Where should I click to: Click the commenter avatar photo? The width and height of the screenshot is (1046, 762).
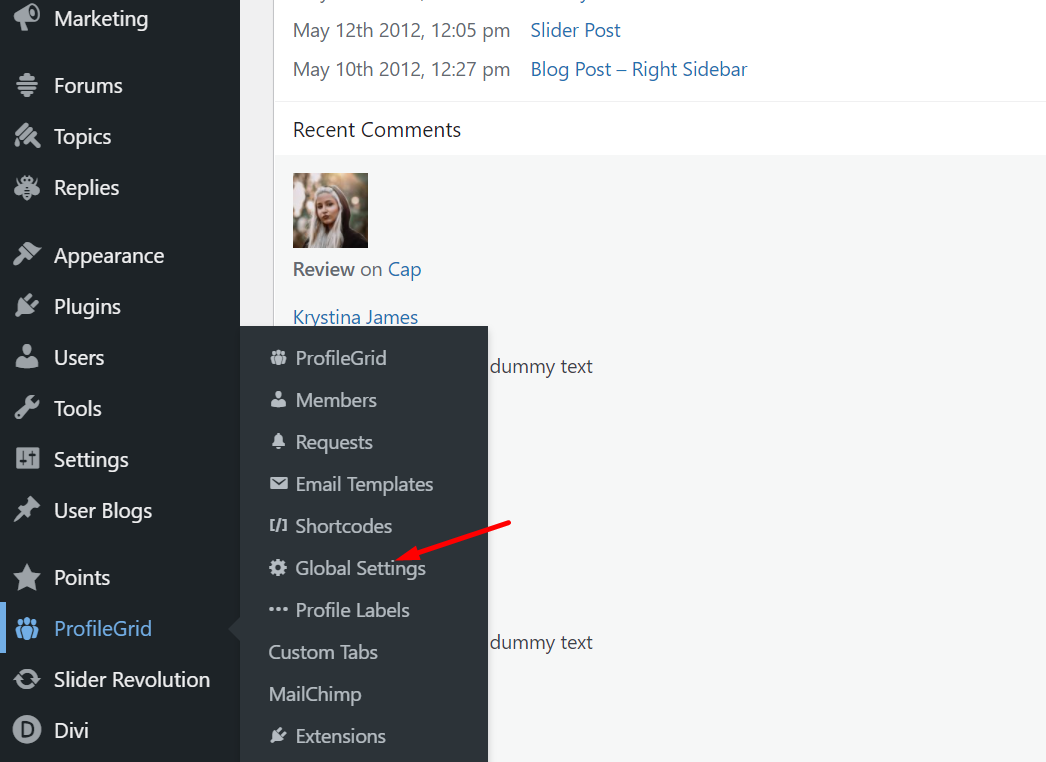point(330,210)
